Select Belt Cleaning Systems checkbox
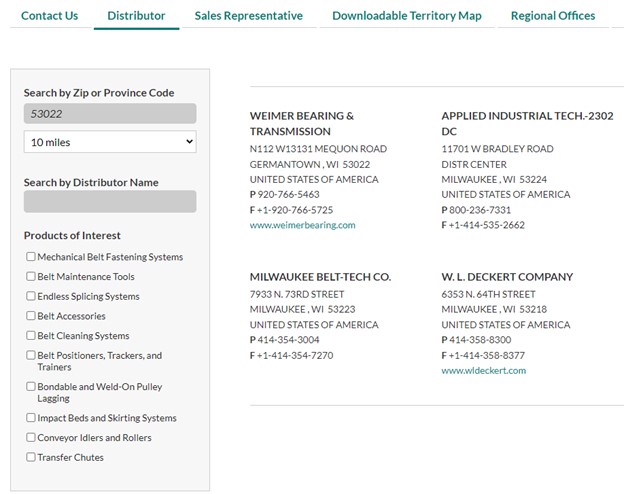Image resolution: width=624 pixels, height=494 pixels. (x=31, y=335)
